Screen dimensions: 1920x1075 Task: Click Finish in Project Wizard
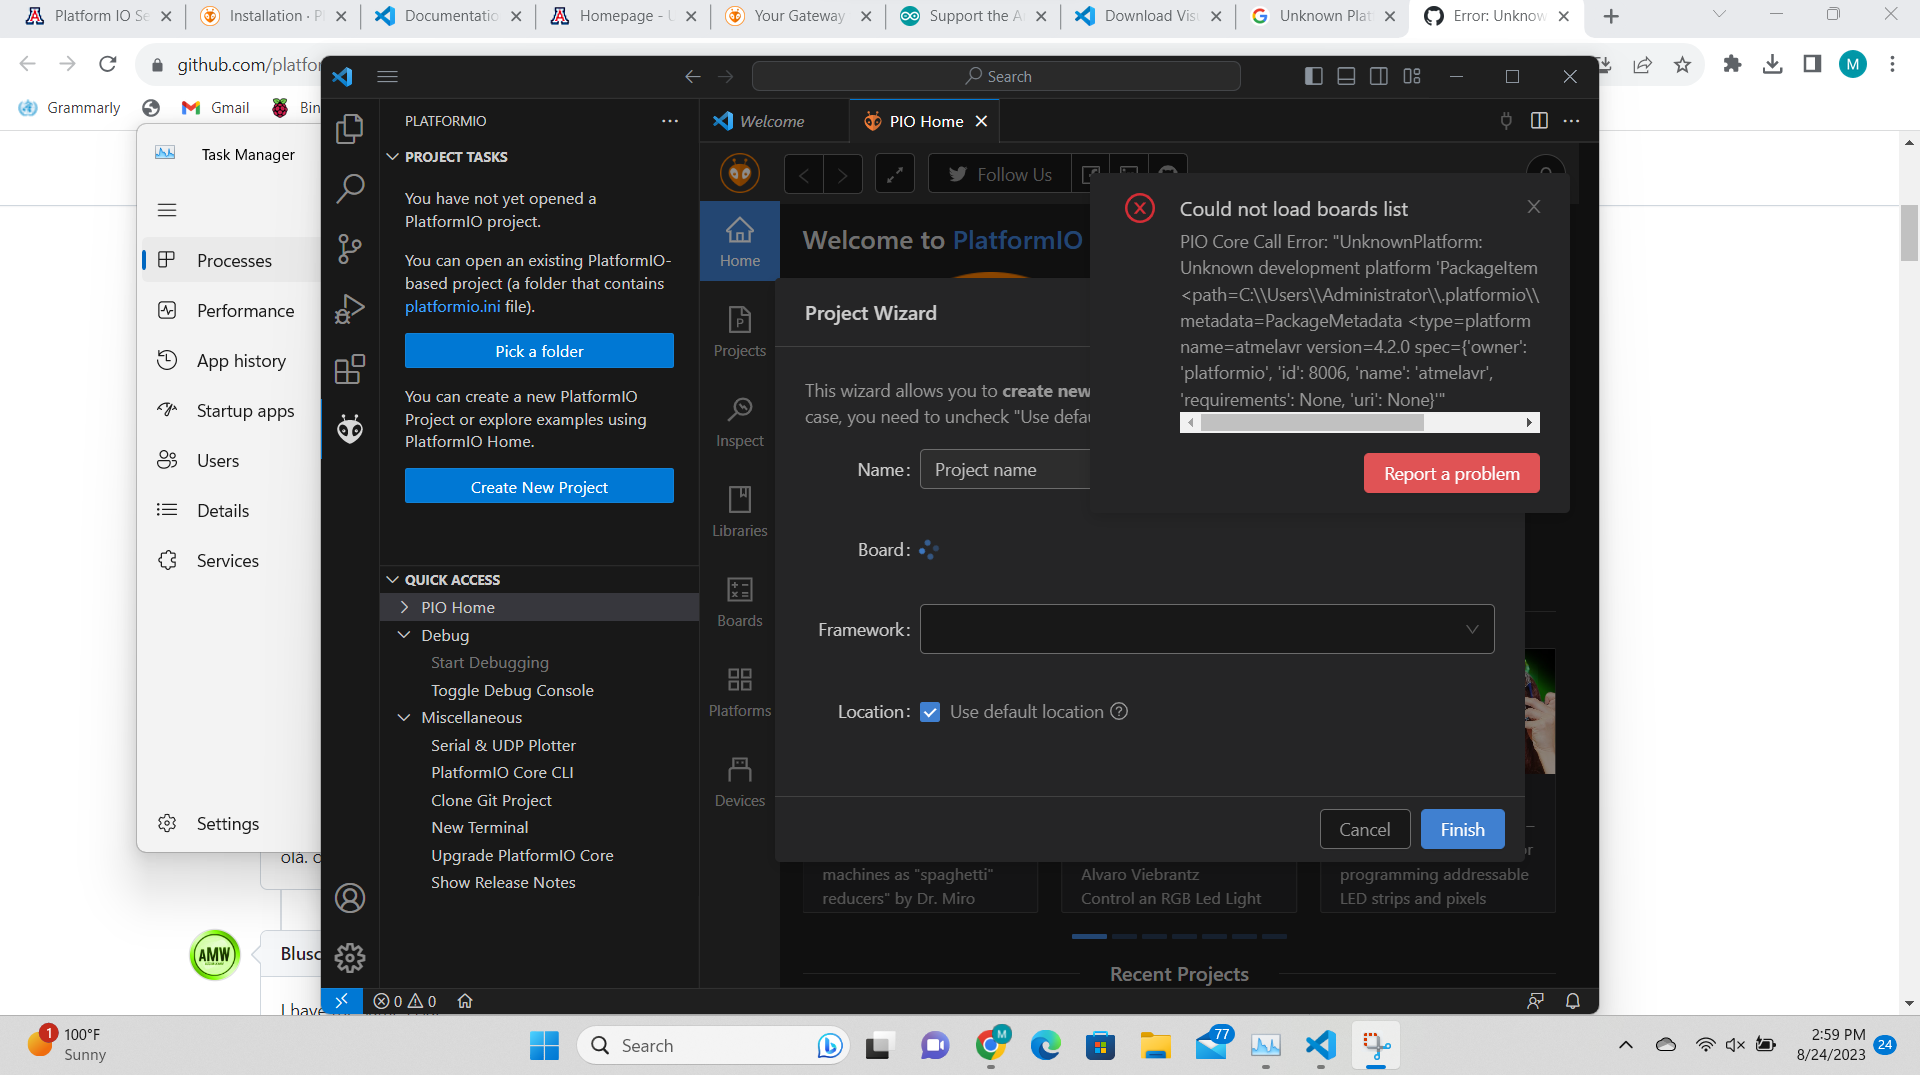(1462, 829)
